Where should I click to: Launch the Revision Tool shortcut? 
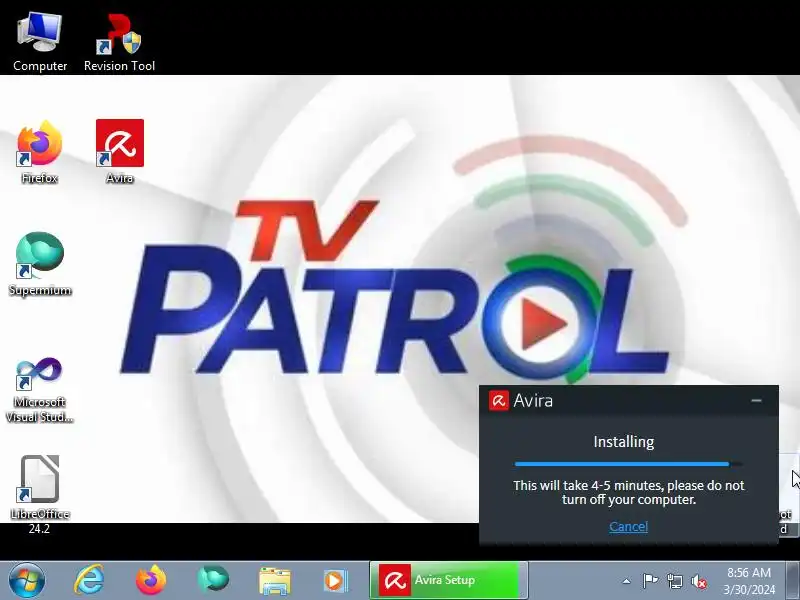pos(119,43)
